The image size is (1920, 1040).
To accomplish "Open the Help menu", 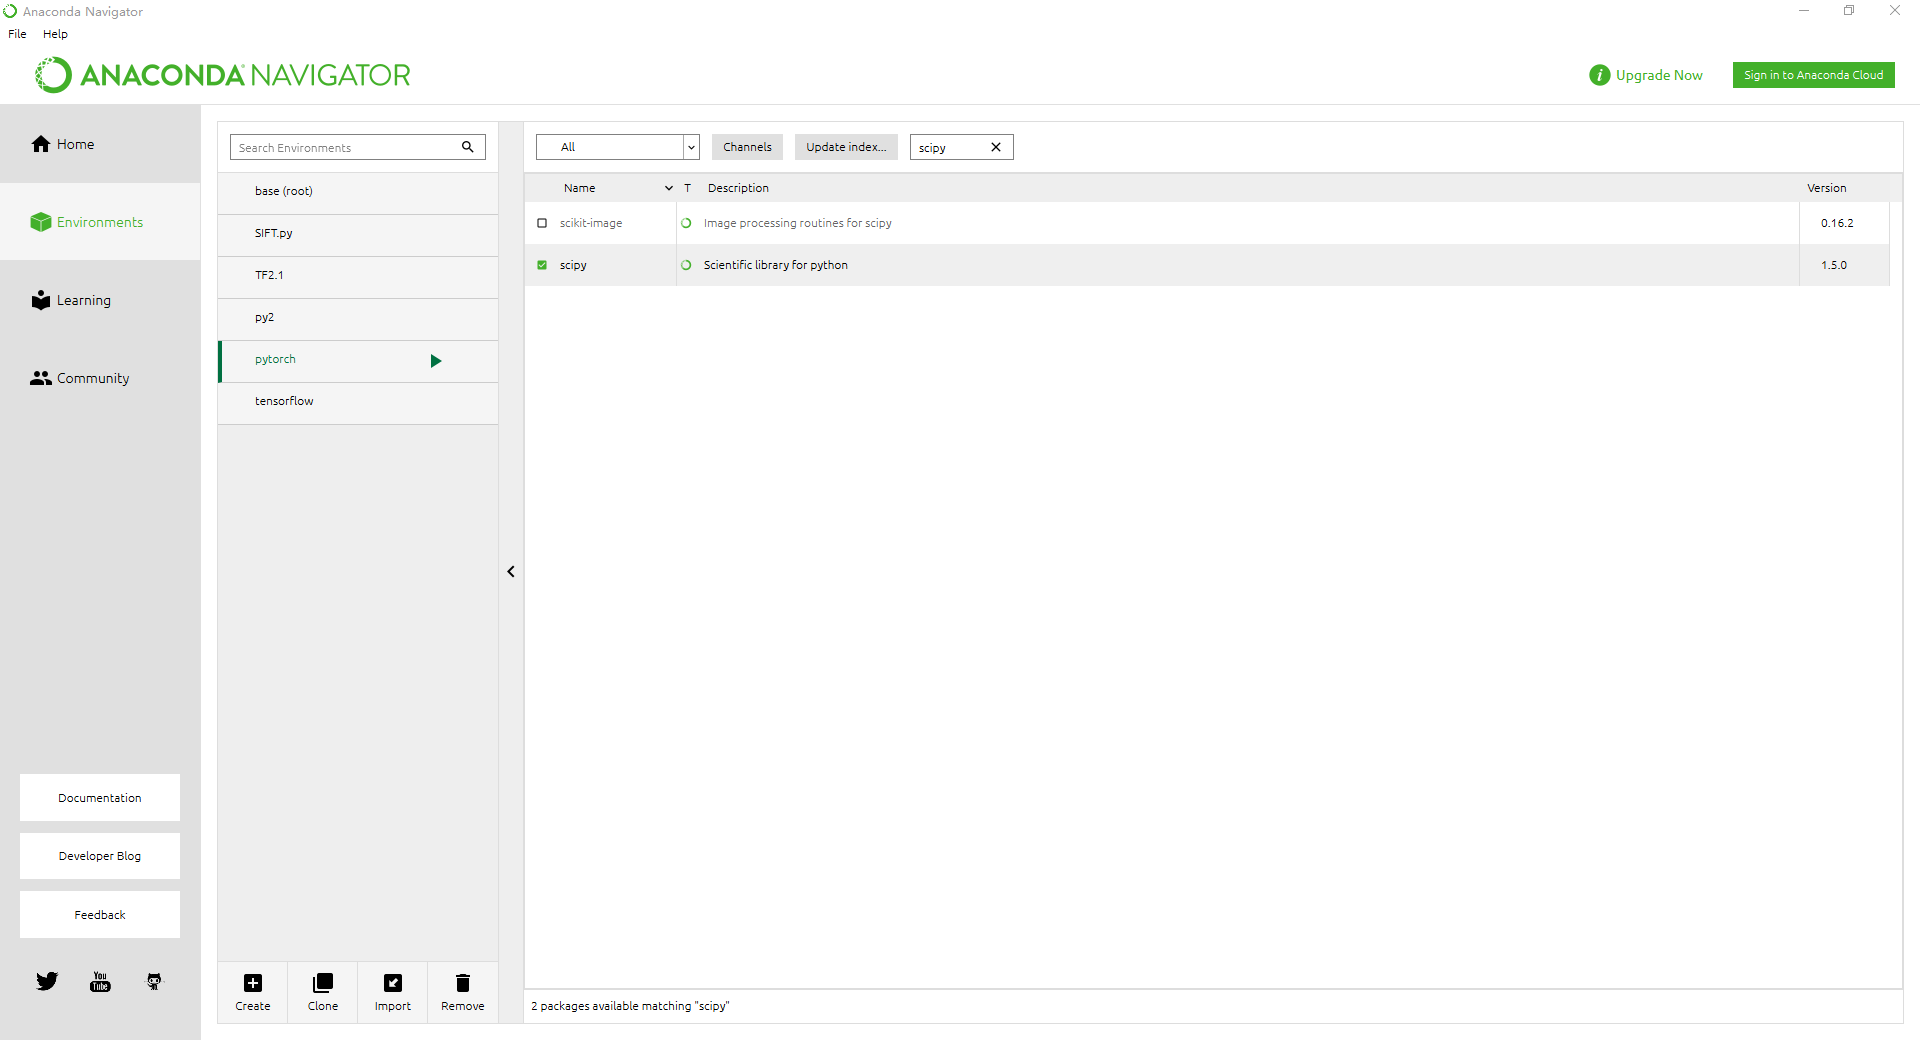I will pyautogui.click(x=55, y=33).
